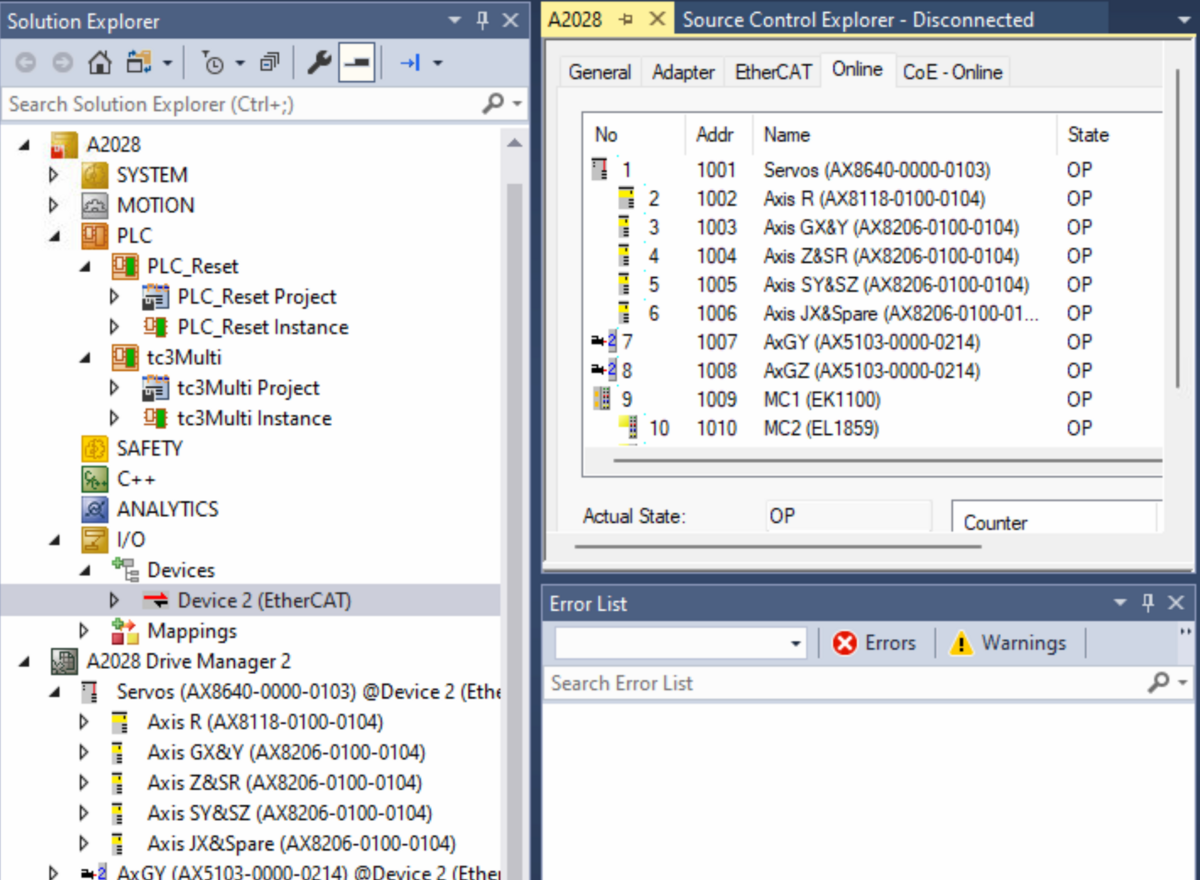This screenshot has height=880, width=1200.
Task: Select the Mappings tree item
Action: [192, 631]
